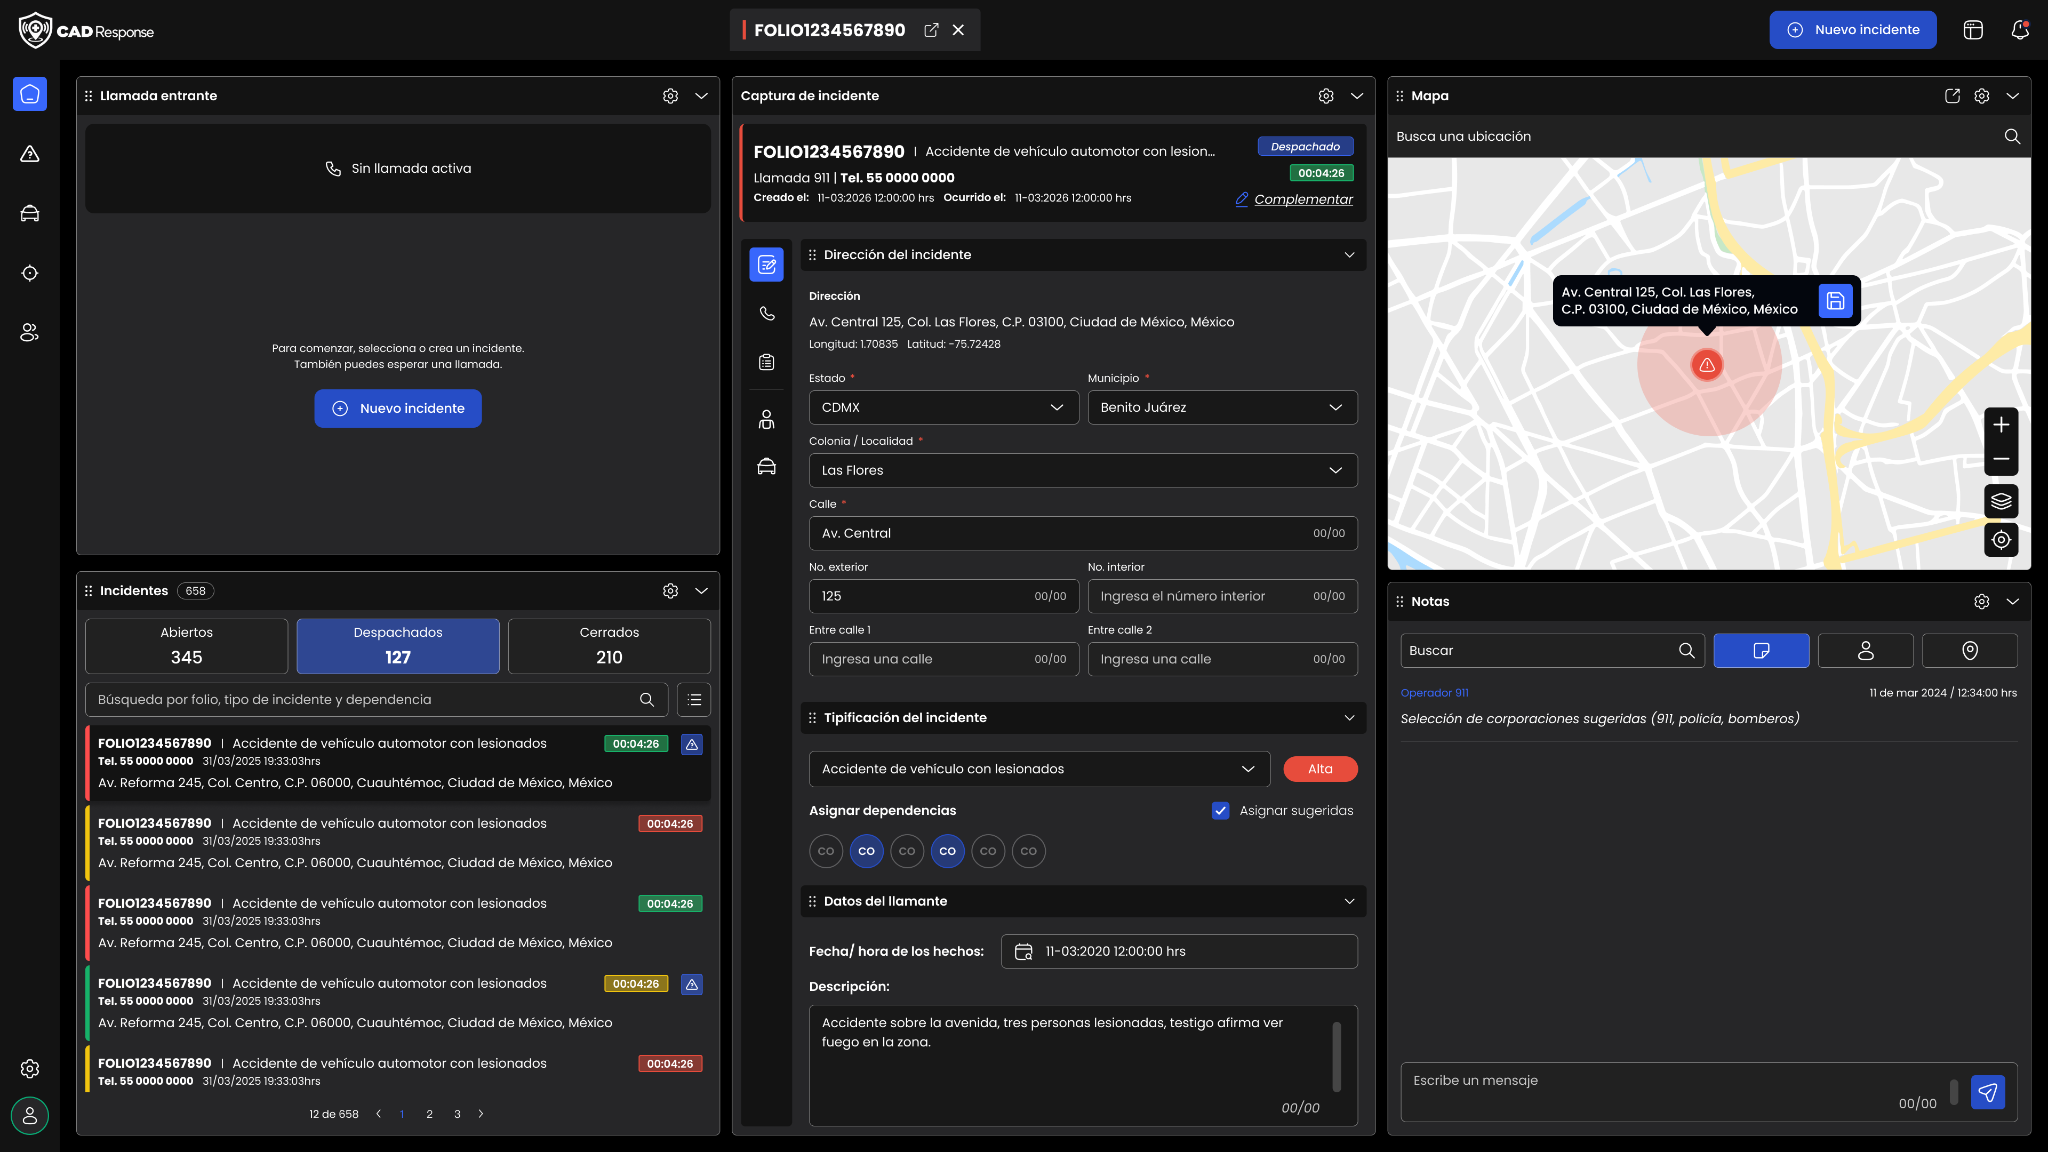Image resolution: width=2048 pixels, height=1152 pixels.
Task: Center map on current location
Action: point(2001,540)
